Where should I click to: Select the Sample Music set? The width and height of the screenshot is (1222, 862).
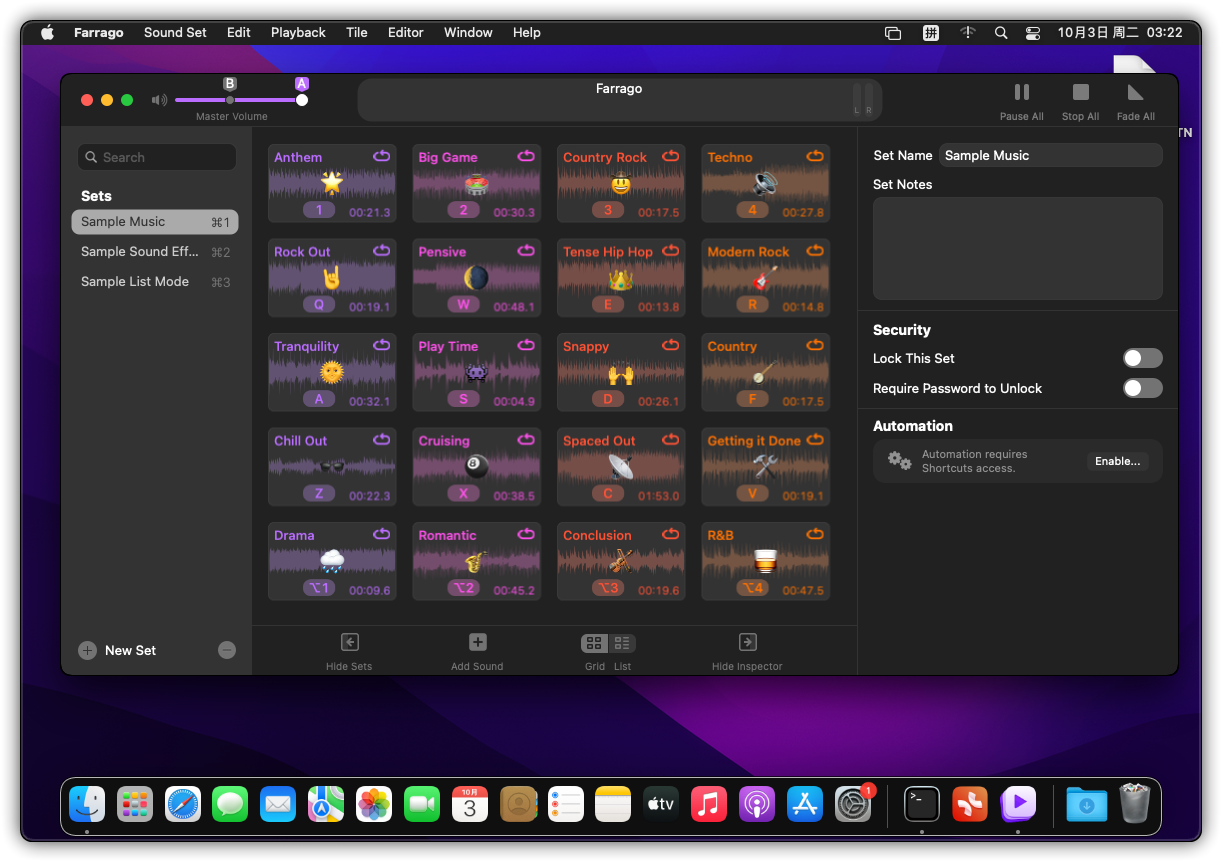155,222
